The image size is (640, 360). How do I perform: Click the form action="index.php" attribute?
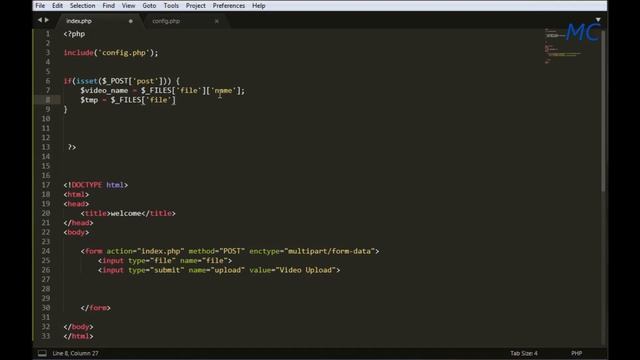coord(145,251)
